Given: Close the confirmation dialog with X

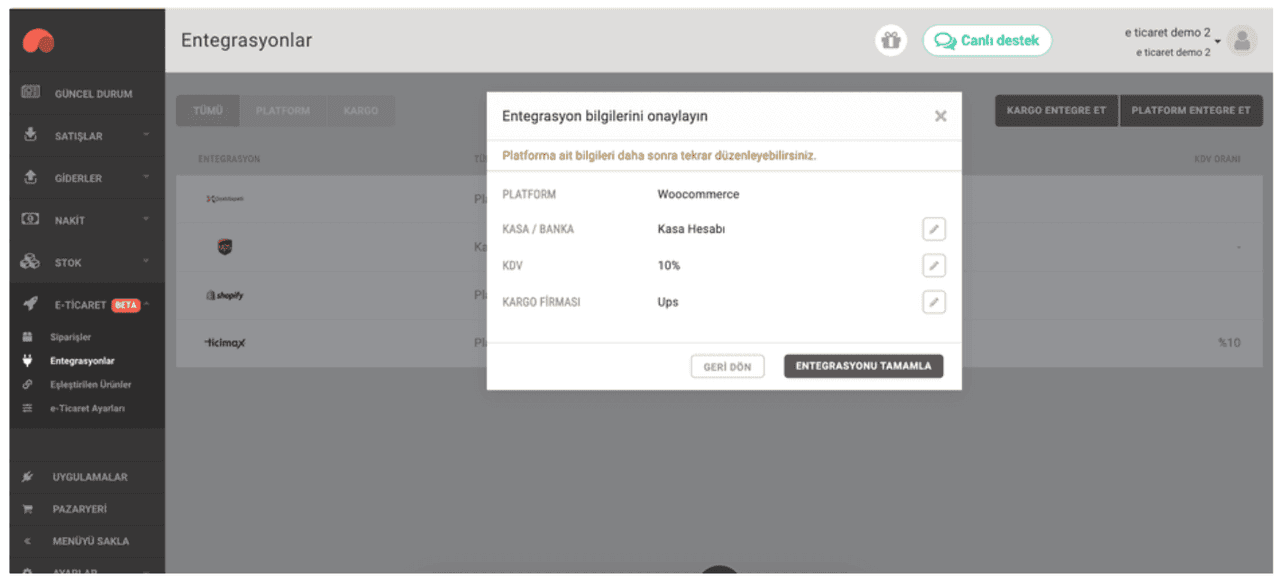Looking at the screenshot, I should click(x=940, y=116).
